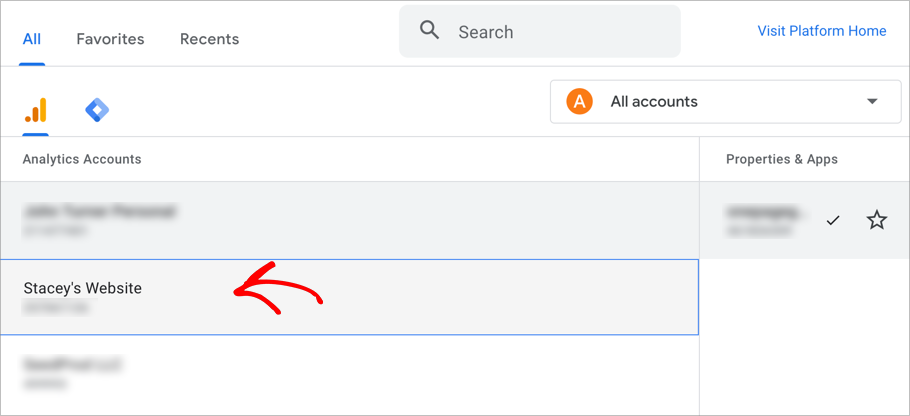The image size is (910, 416).
Task: Focus the Search input field
Action: (x=560, y=32)
